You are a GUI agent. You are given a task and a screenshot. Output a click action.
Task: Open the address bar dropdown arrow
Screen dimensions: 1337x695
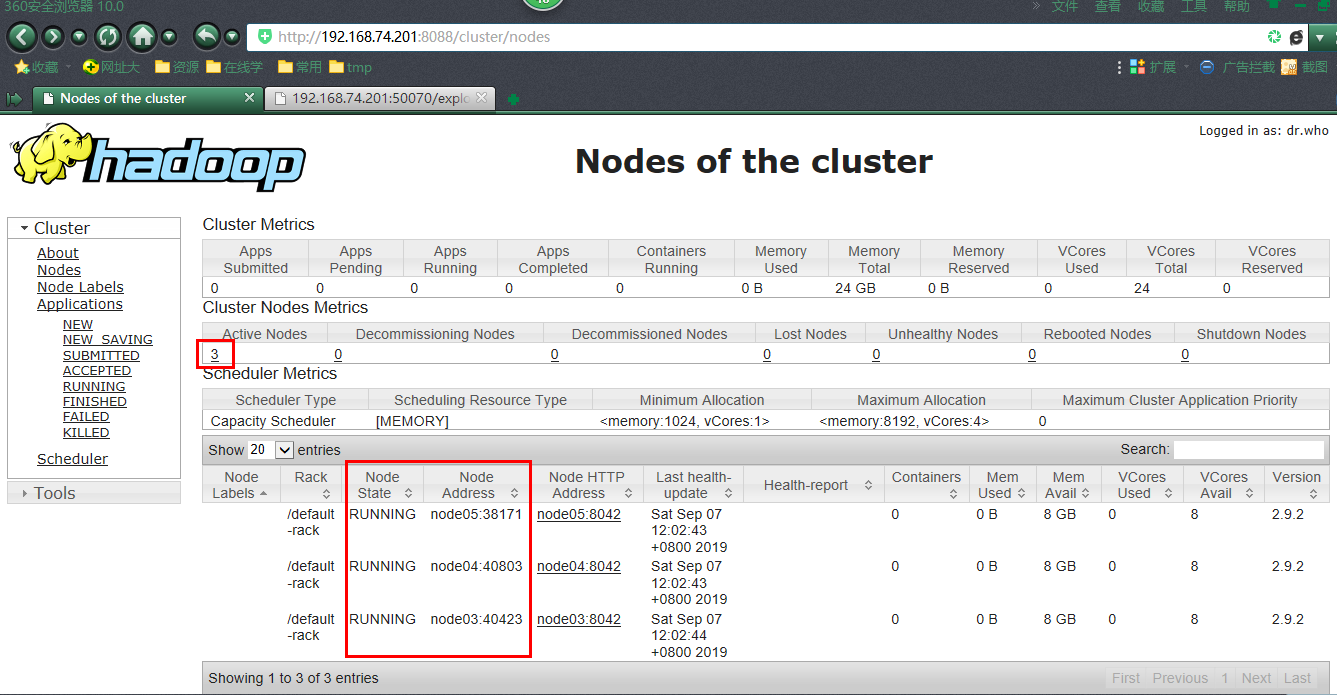coord(1321,37)
